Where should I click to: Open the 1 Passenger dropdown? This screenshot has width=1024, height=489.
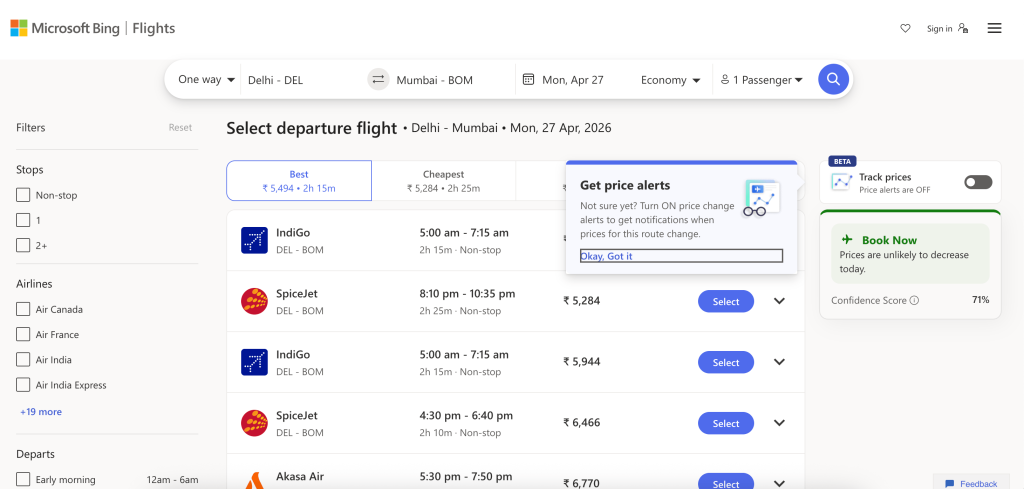761,80
